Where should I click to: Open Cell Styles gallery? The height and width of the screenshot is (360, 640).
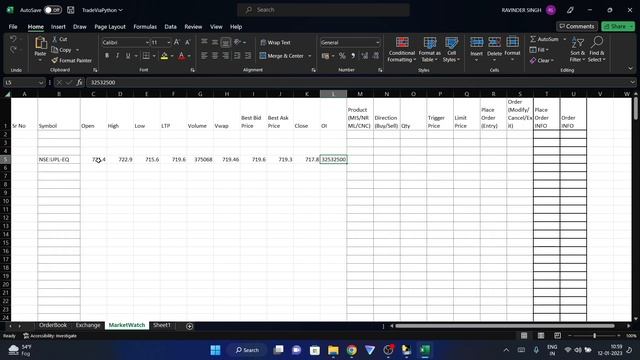point(451,49)
